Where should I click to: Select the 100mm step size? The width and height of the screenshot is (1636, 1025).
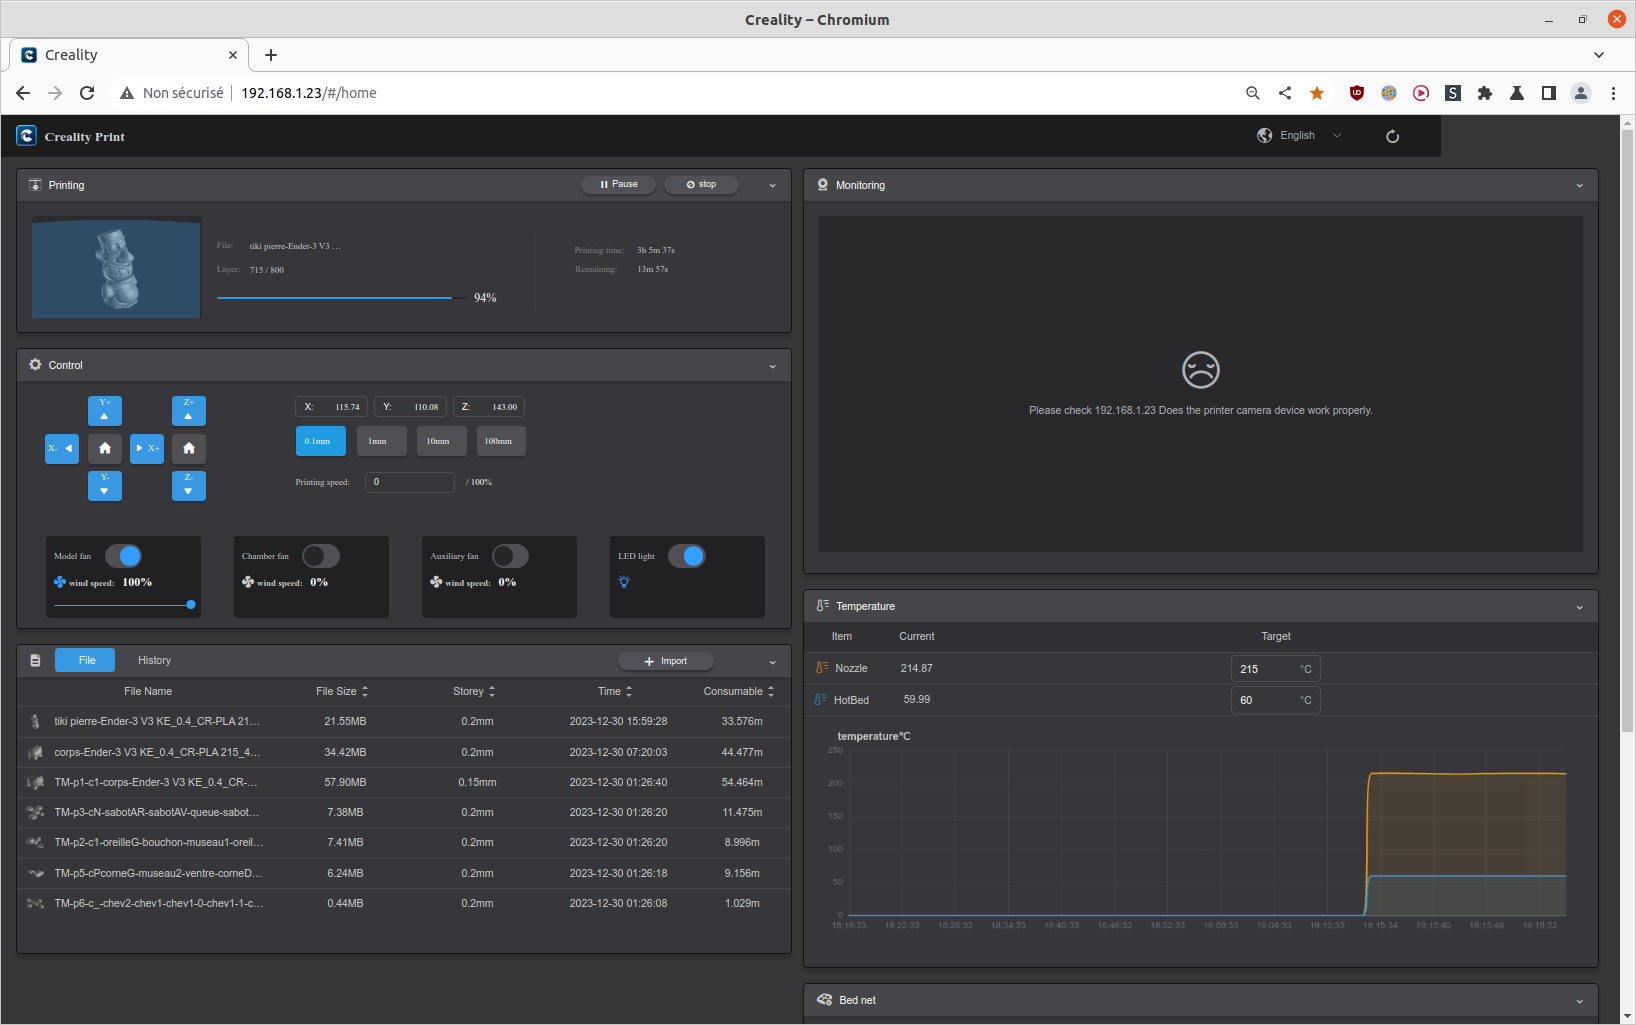click(x=500, y=441)
